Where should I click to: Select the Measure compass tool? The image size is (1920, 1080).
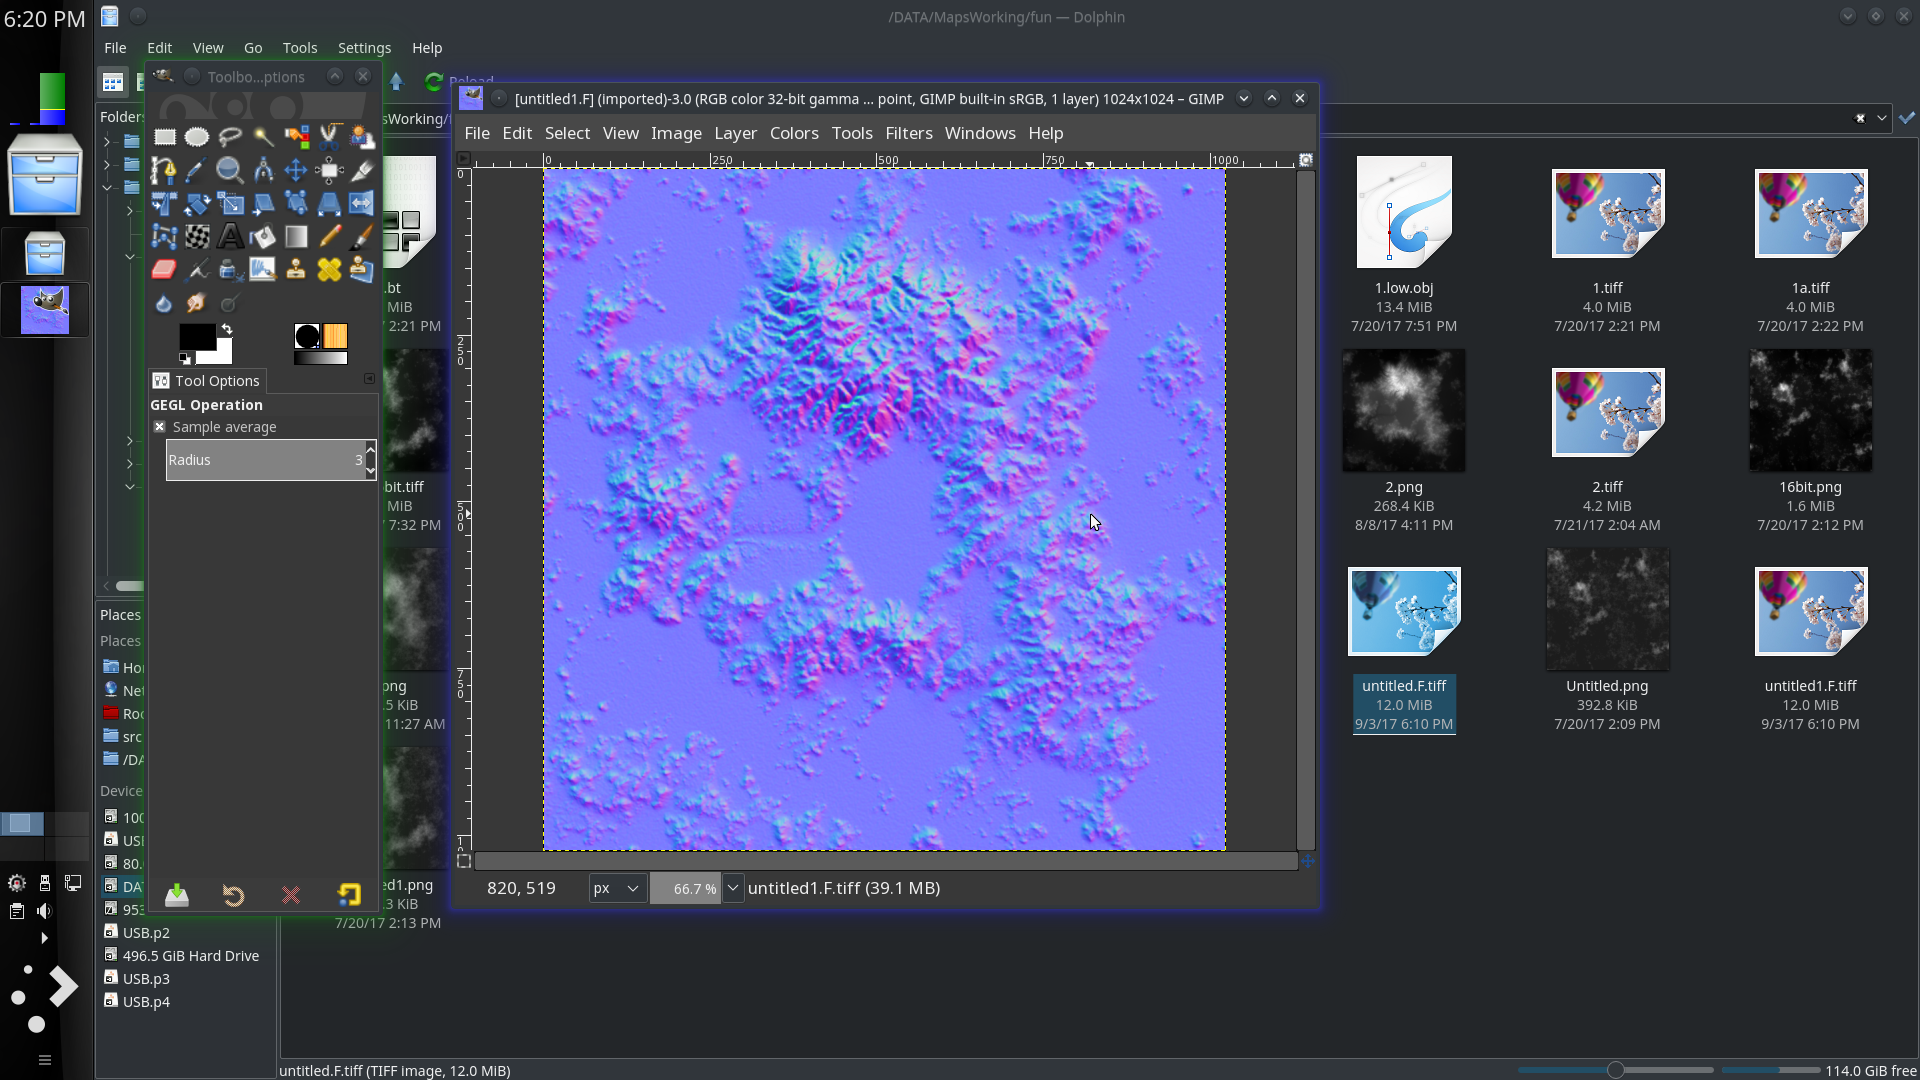263,170
